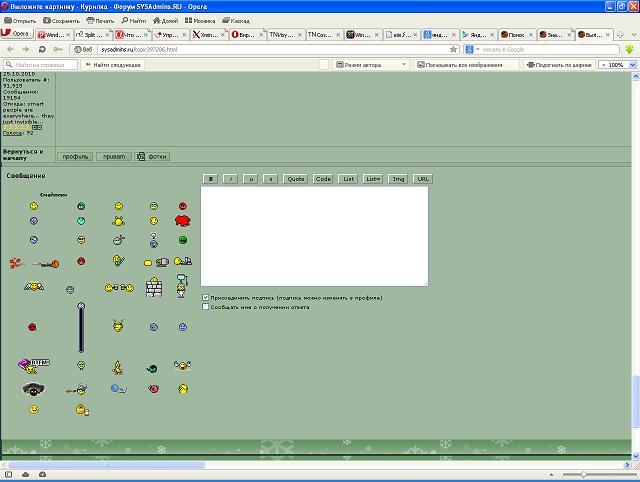This screenshot has width=640, height=482.
Task: Click the Quote button
Action: click(296, 179)
